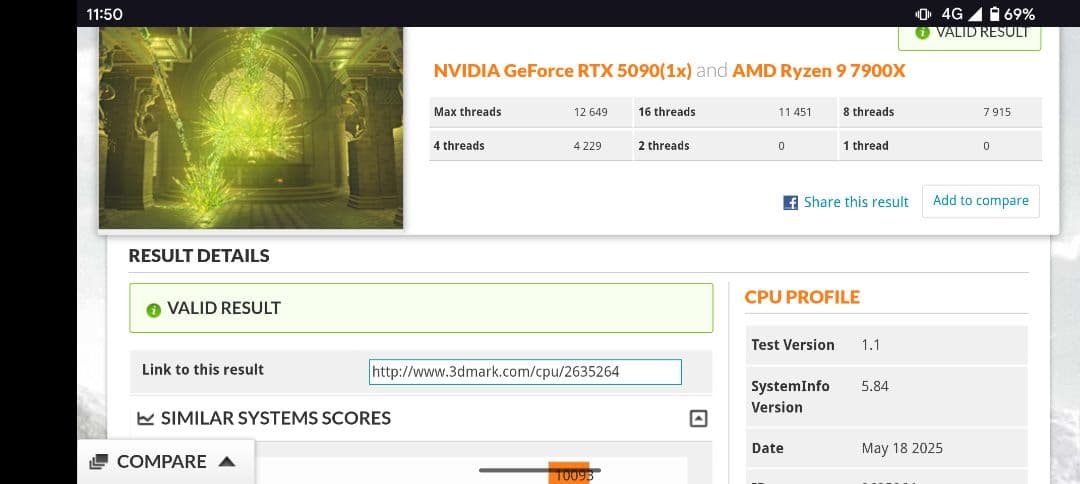1080x484 pixels.
Task: Click the similar systems chart icon
Action: tap(145, 419)
